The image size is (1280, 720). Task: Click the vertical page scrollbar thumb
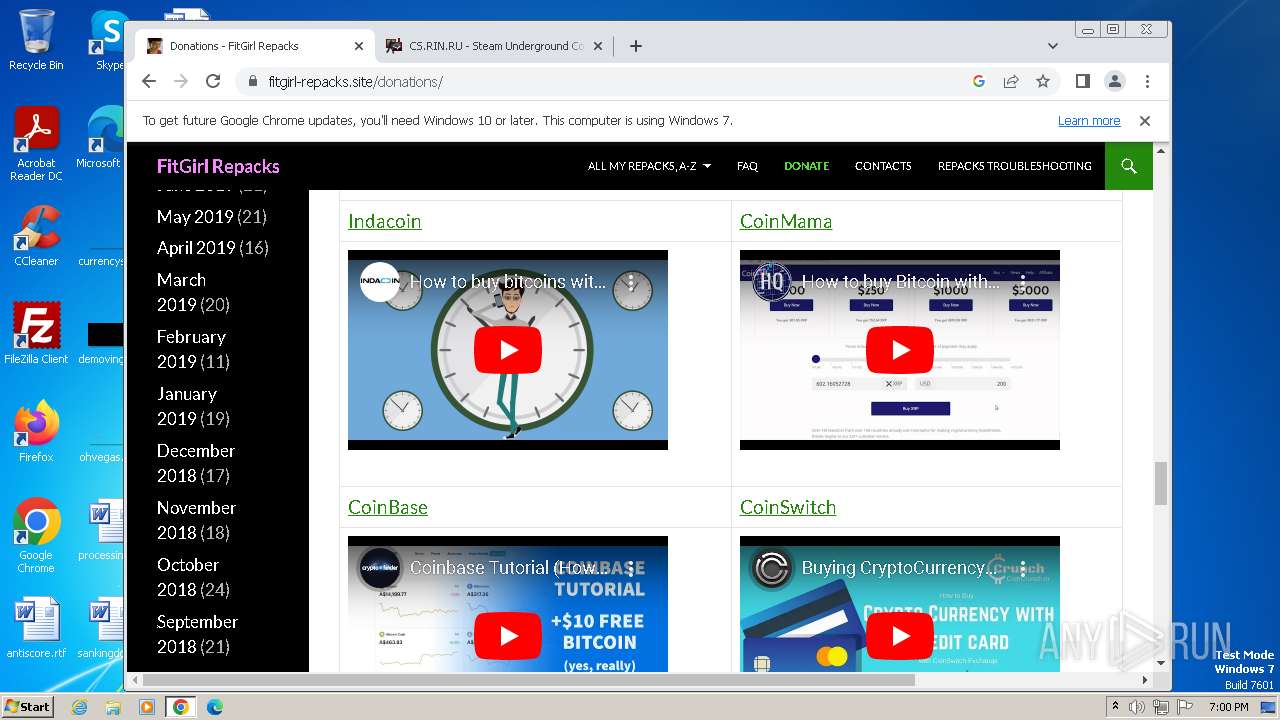[x=1161, y=484]
